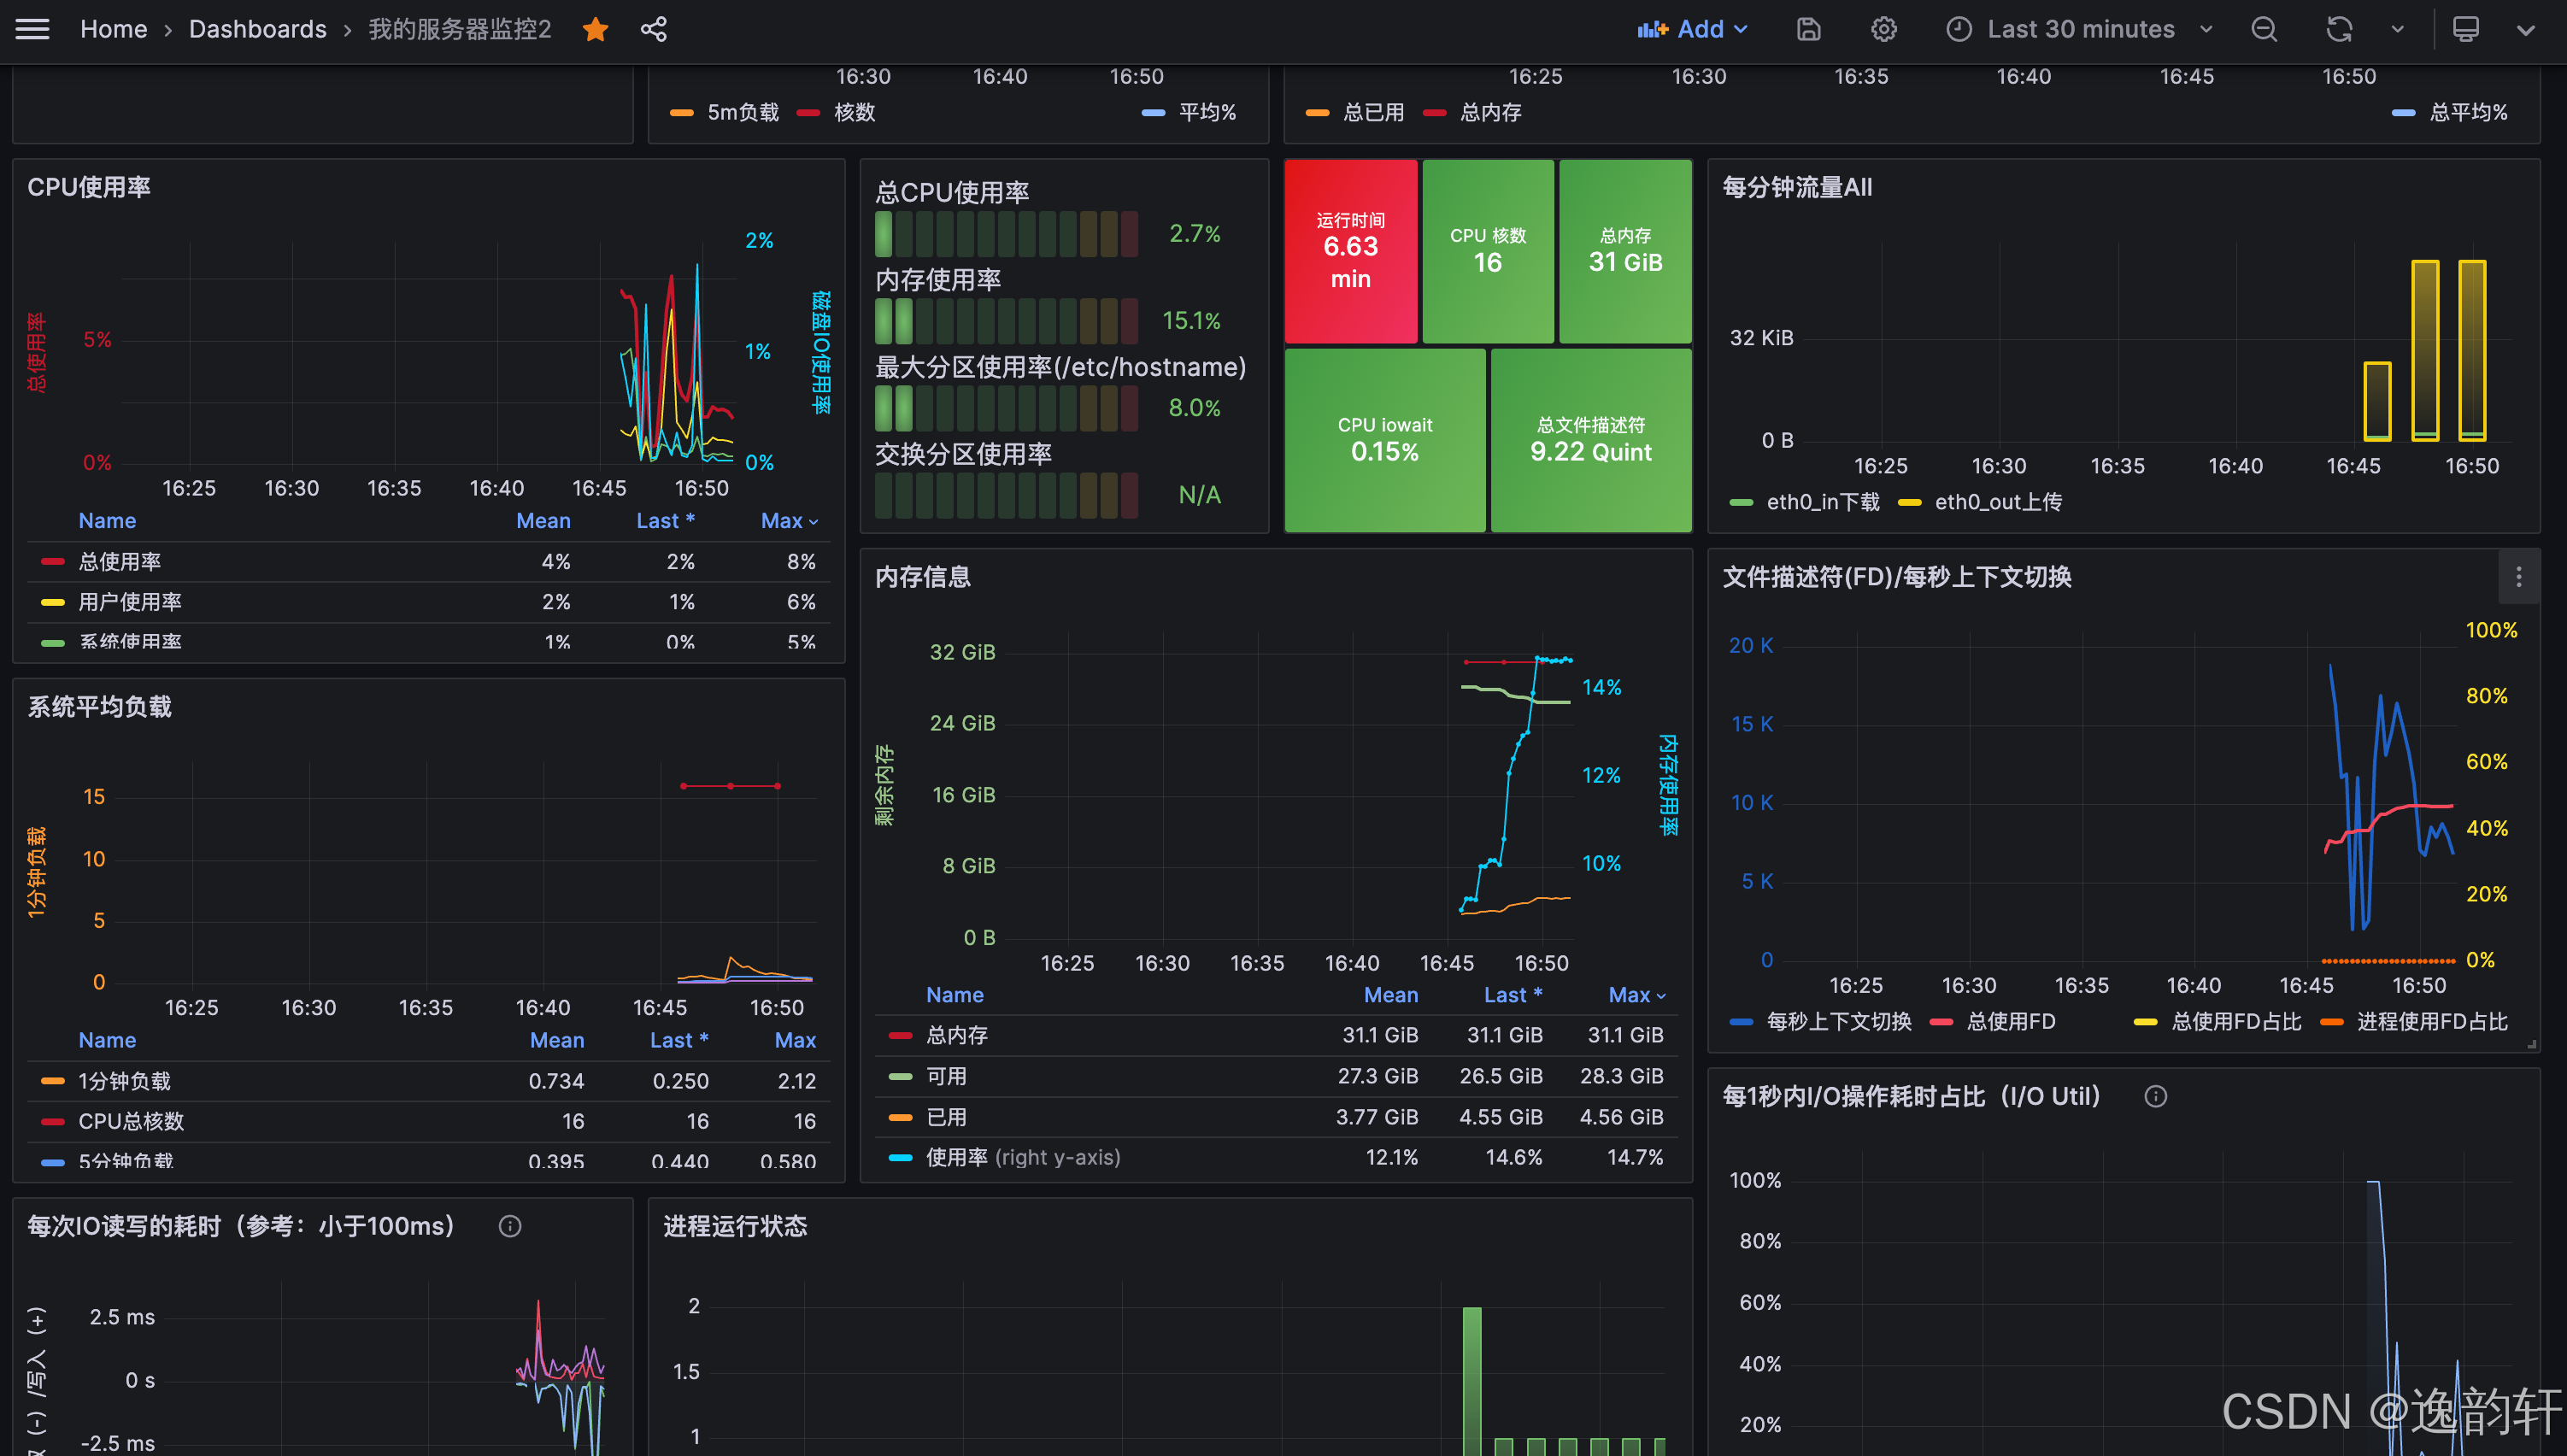Open the hamburger navigation menu

[x=32, y=29]
